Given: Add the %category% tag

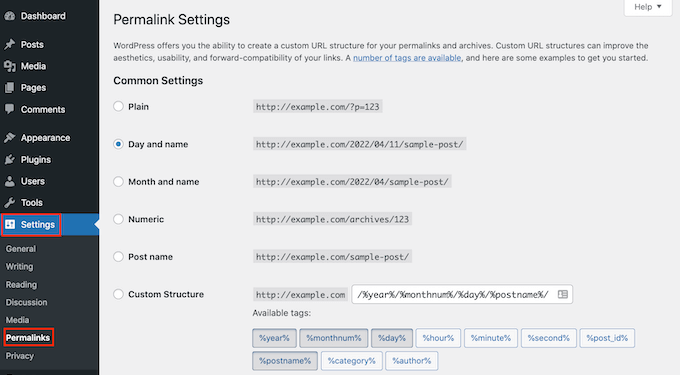Looking at the screenshot, I should pos(351,361).
